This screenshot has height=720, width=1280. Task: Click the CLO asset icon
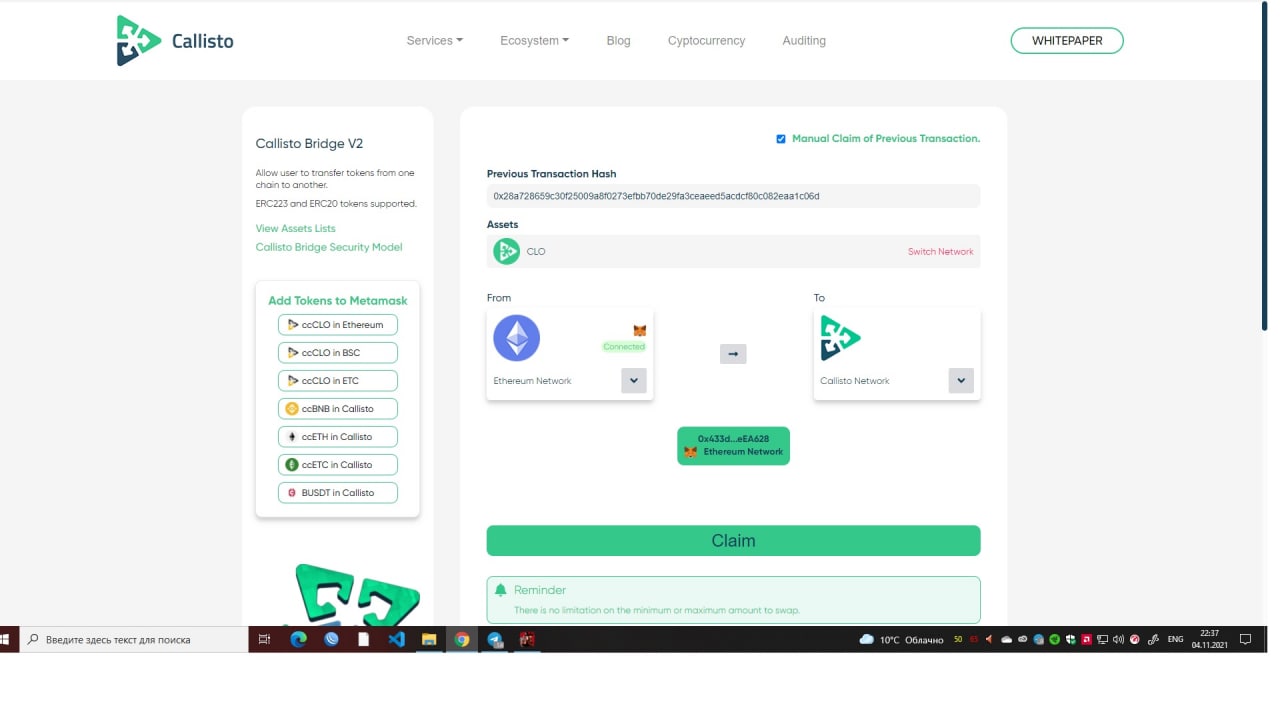507,251
